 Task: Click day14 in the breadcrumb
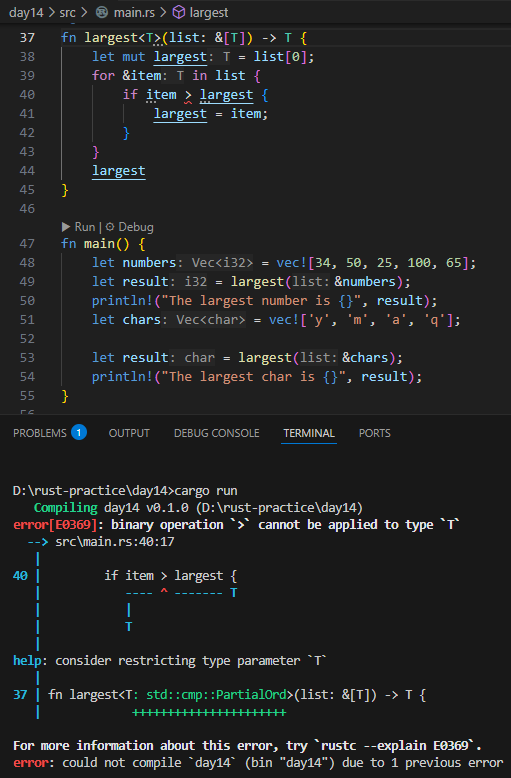coord(26,12)
